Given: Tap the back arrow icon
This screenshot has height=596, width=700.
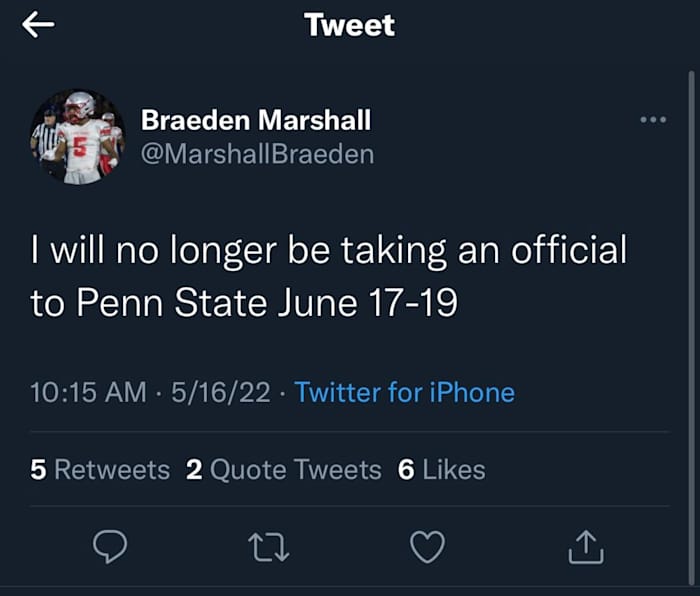Looking at the screenshot, I should [38, 26].
